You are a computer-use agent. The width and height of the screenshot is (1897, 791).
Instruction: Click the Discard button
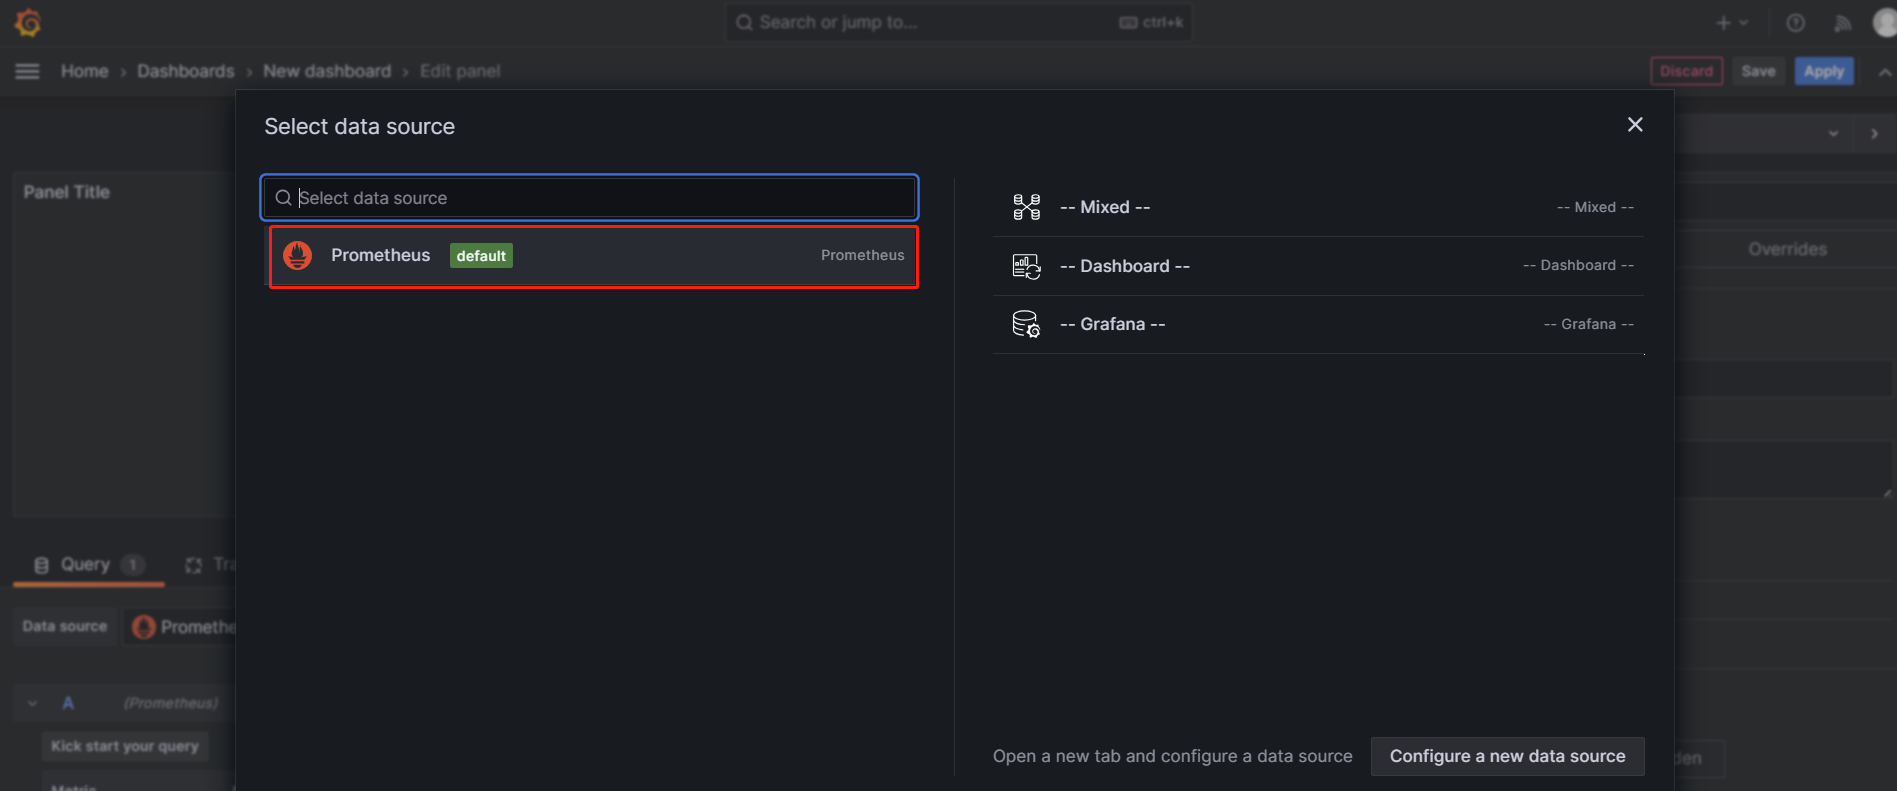(x=1687, y=71)
